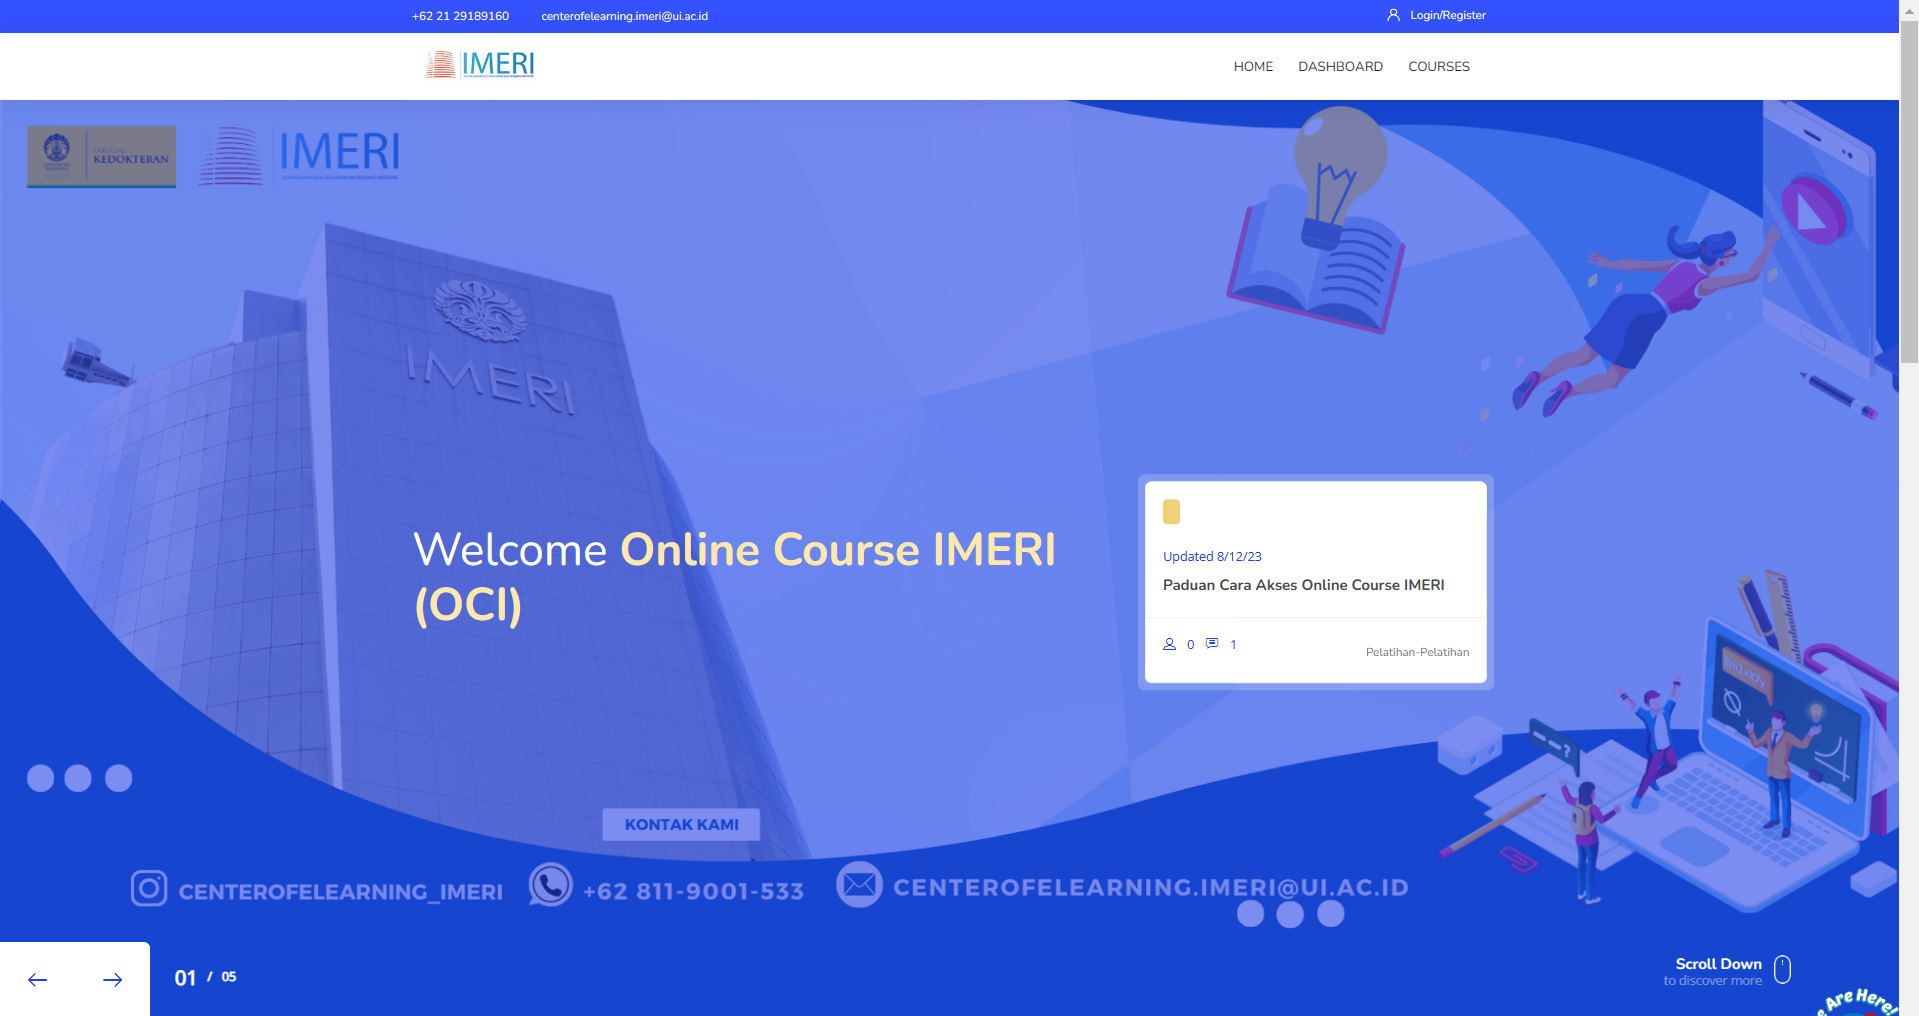This screenshot has height=1016, width=1919.
Task: Click the envelope icon beside the contact email
Action: (x=858, y=885)
